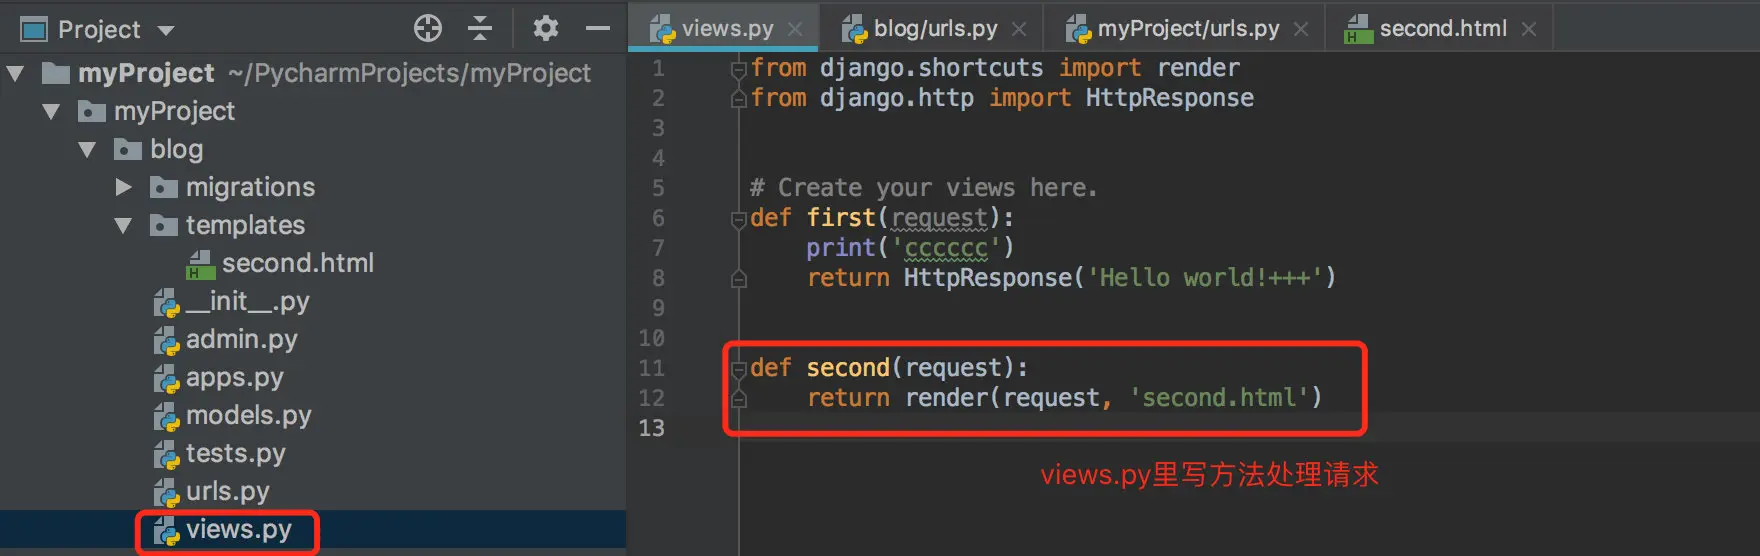Click the Python icon on the blog/urls.py tab
This screenshot has width=1760, height=556.
click(854, 29)
